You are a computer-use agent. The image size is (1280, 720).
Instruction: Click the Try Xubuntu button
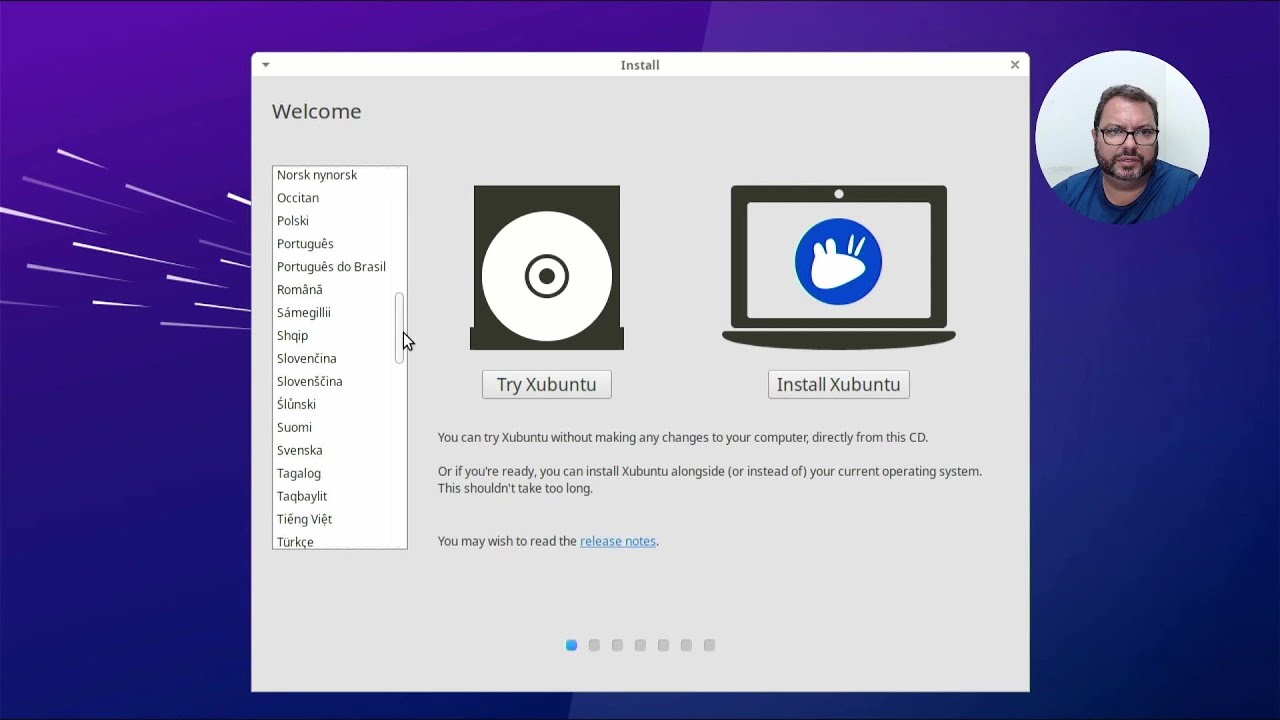click(546, 385)
